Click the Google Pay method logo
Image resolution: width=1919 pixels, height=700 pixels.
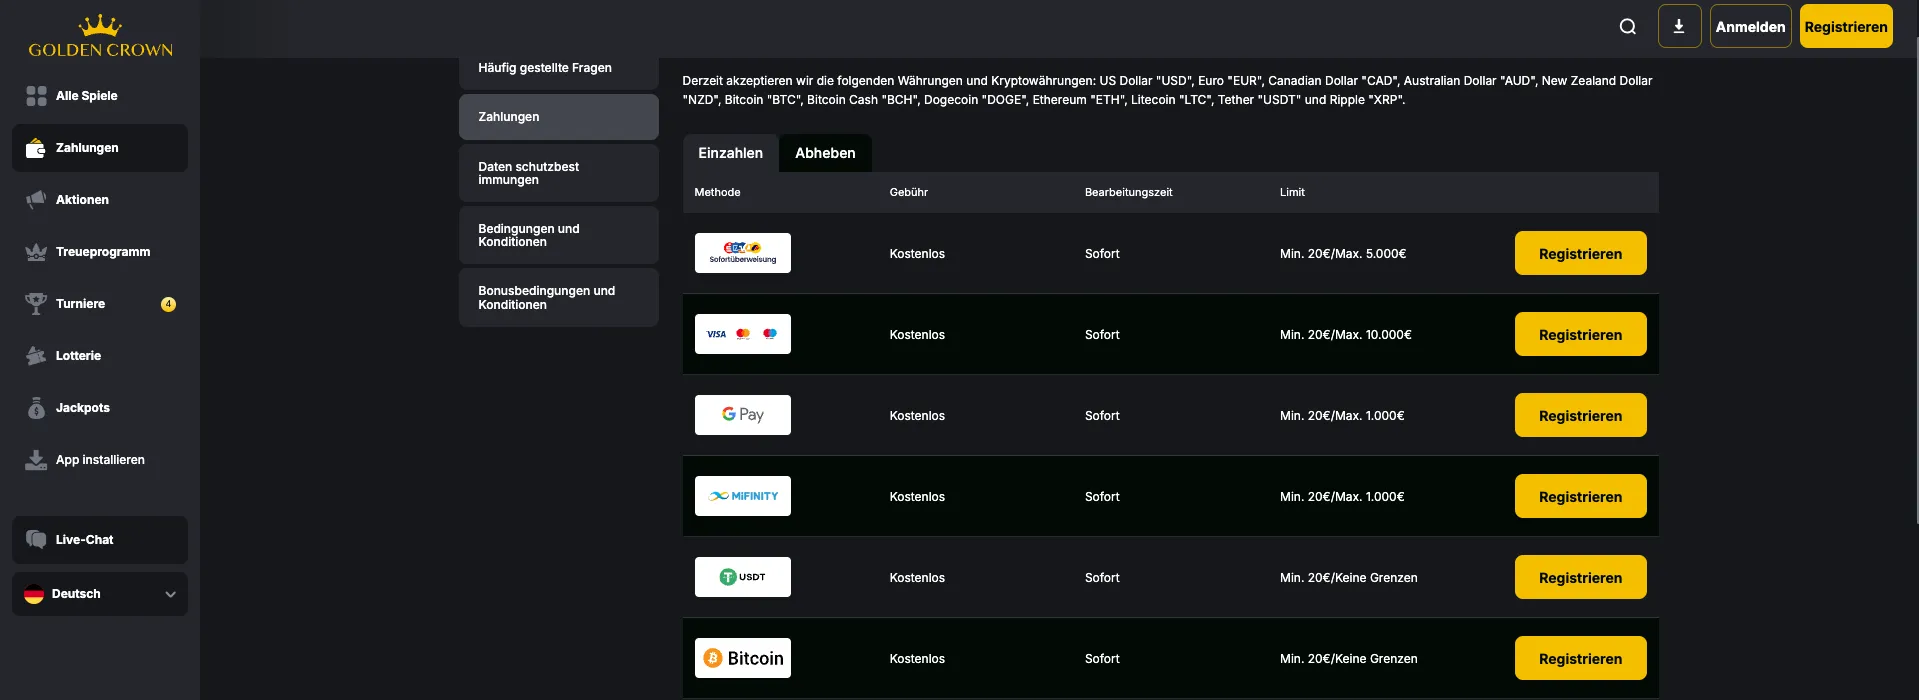(742, 415)
